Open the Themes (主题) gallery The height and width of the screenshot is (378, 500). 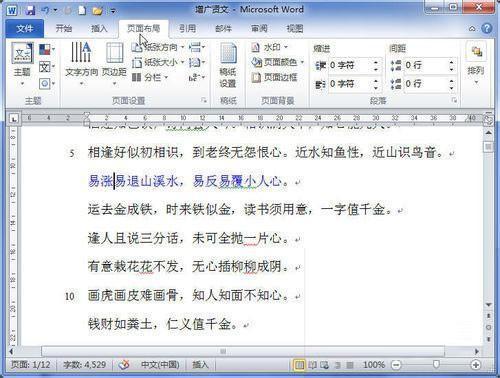[22, 63]
